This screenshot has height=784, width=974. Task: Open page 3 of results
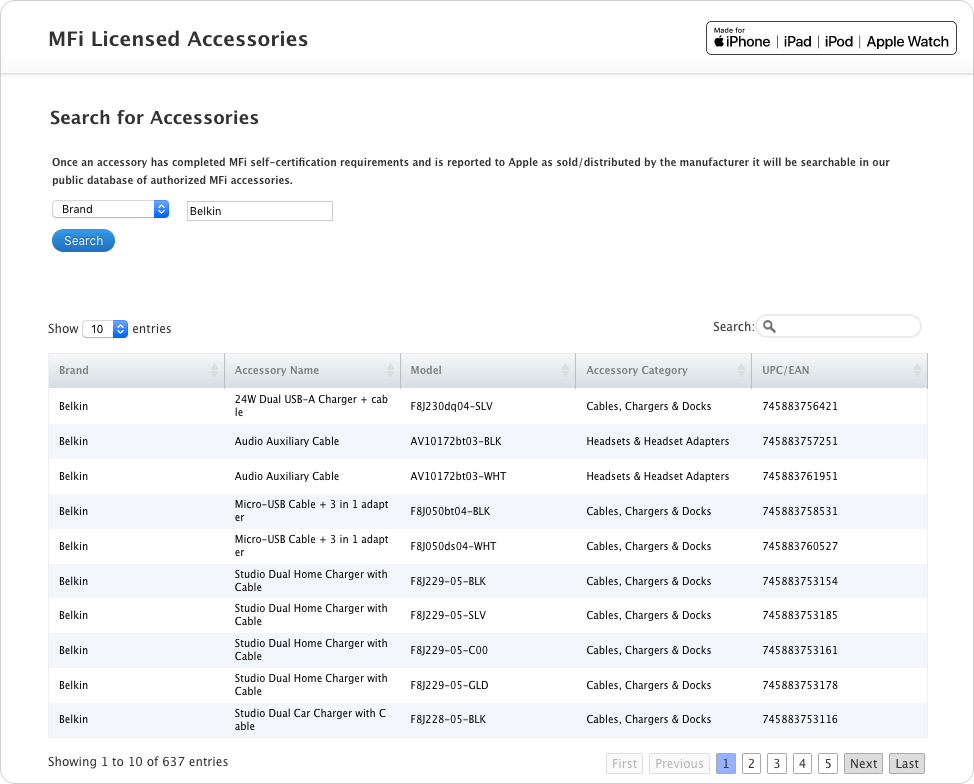pos(777,763)
